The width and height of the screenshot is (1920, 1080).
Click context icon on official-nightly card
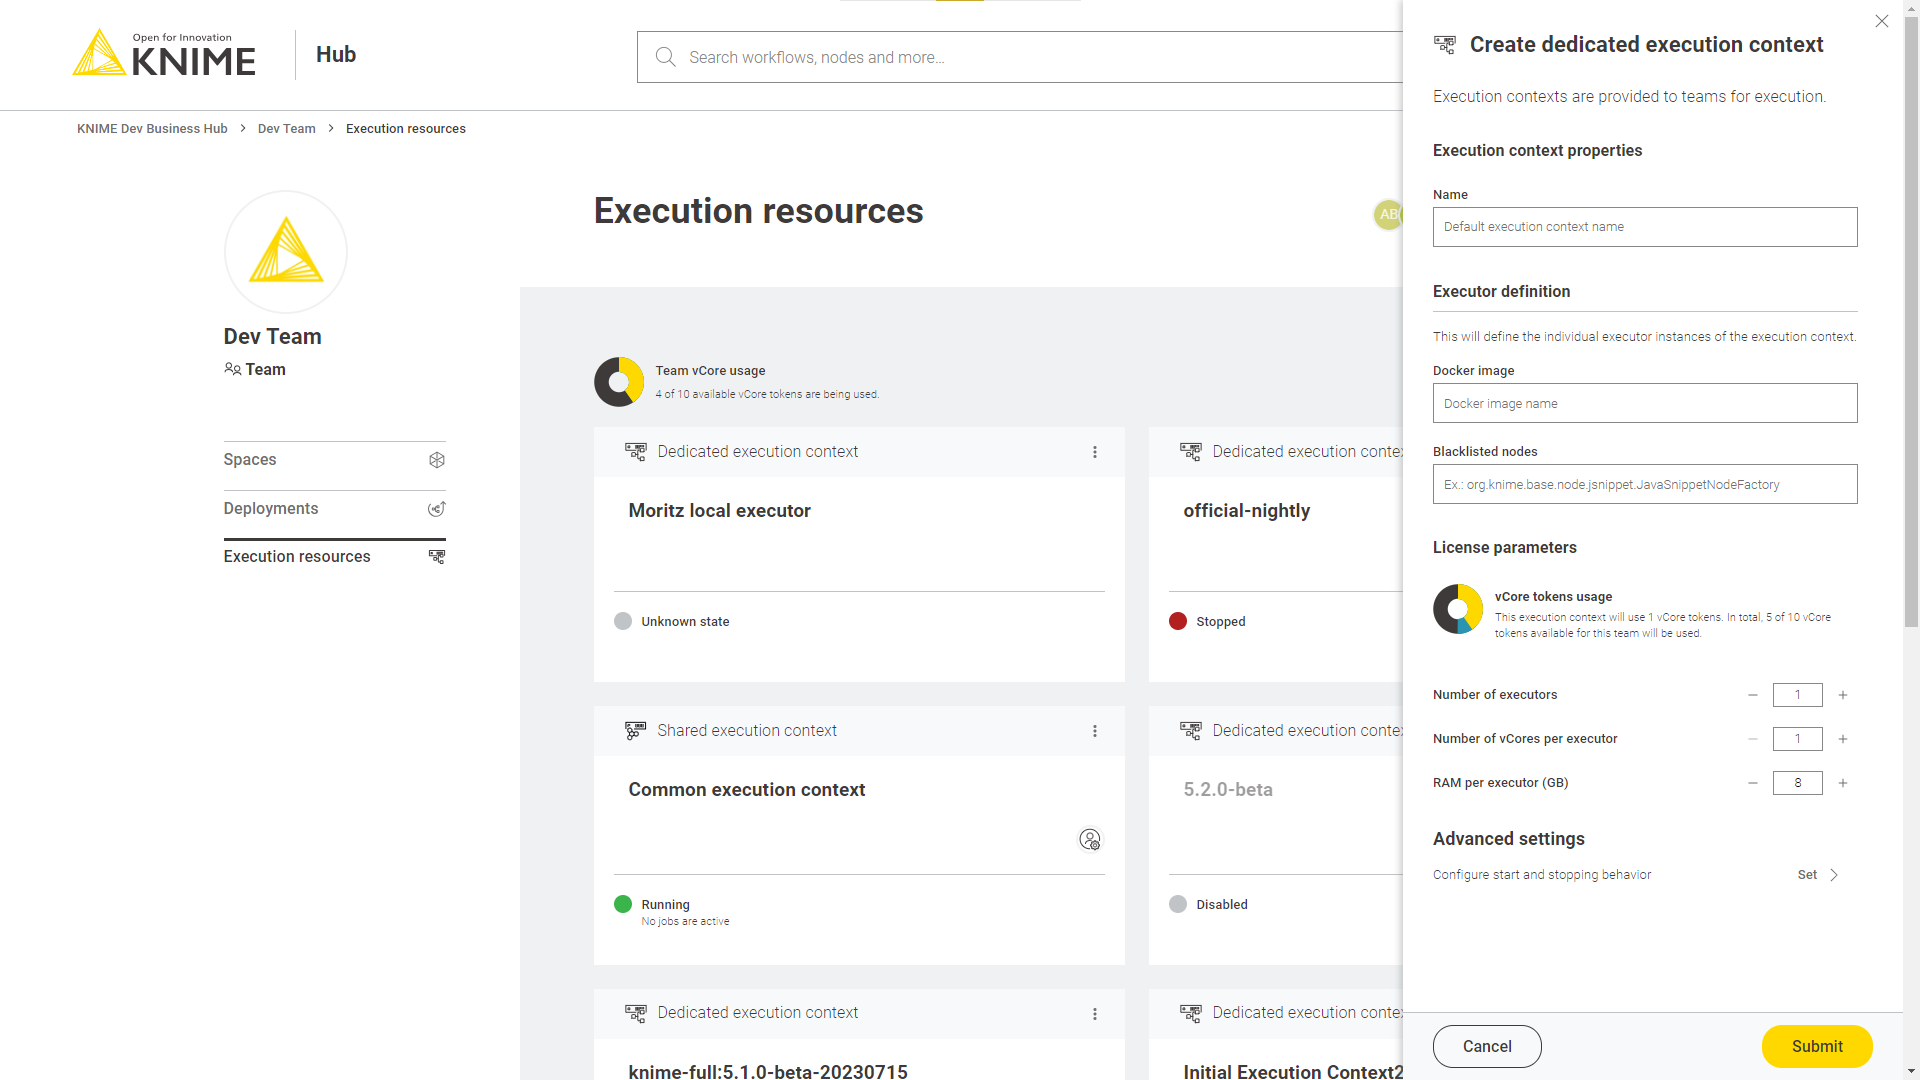1190,452
